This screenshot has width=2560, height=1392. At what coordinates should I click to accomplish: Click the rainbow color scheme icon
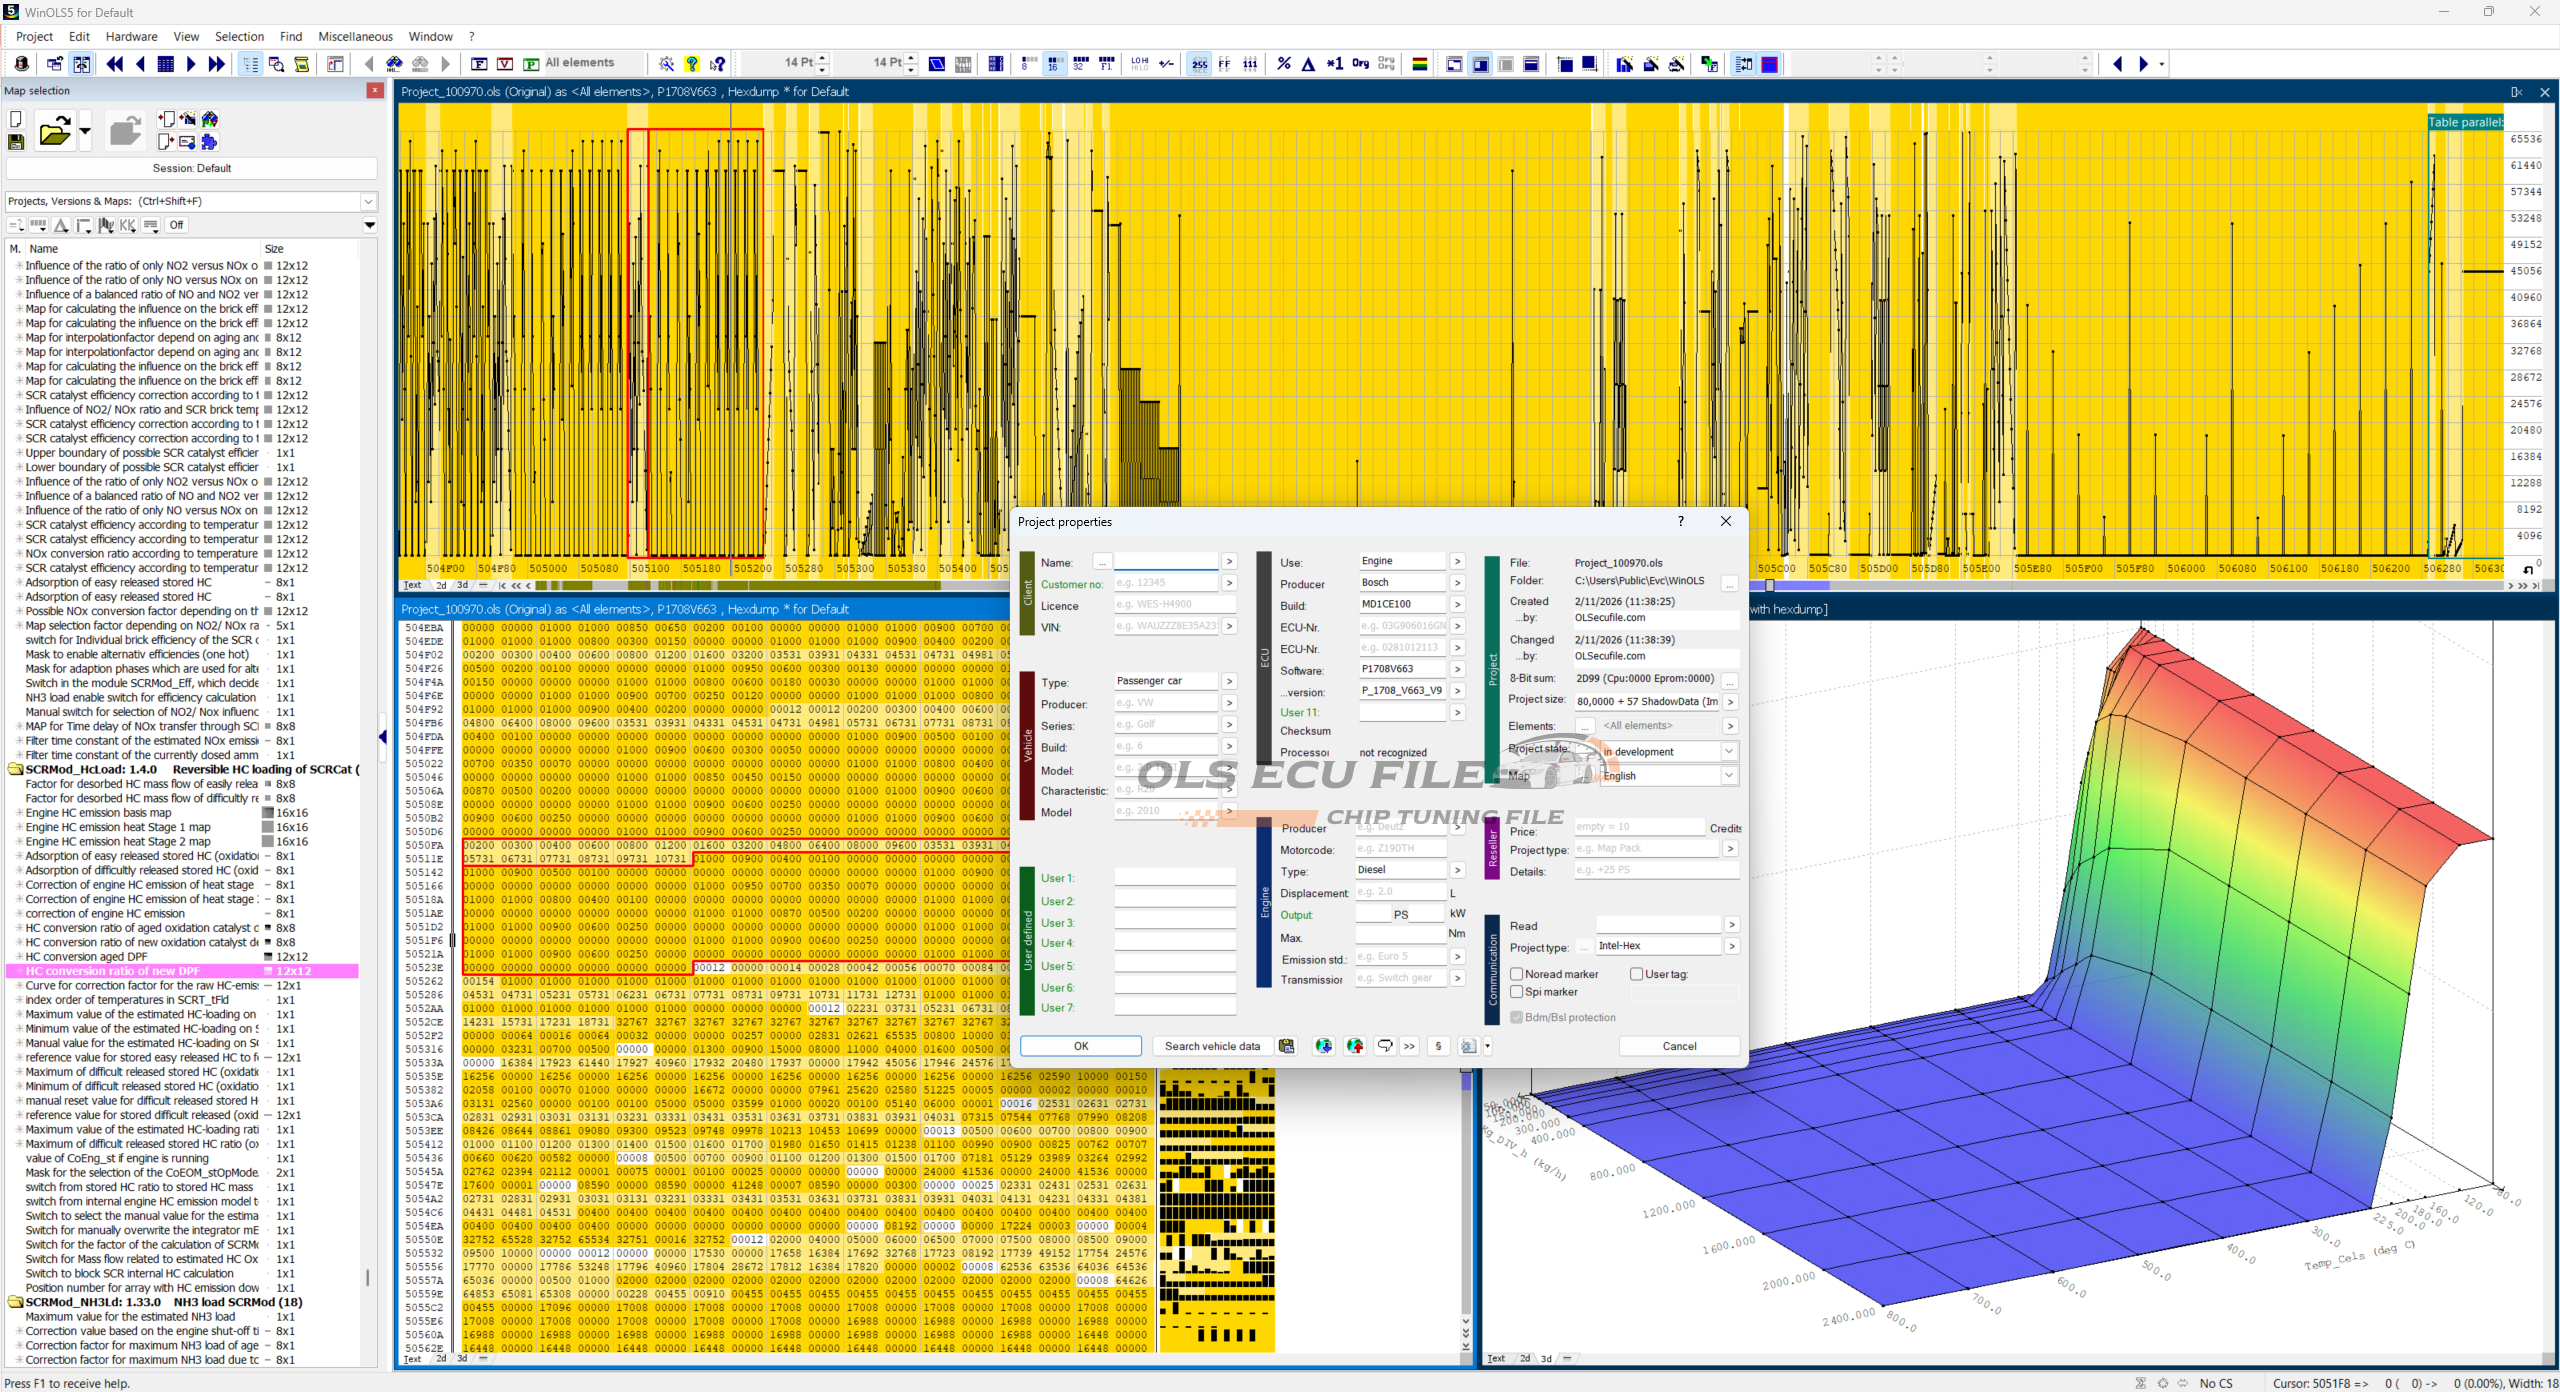[x=1419, y=64]
